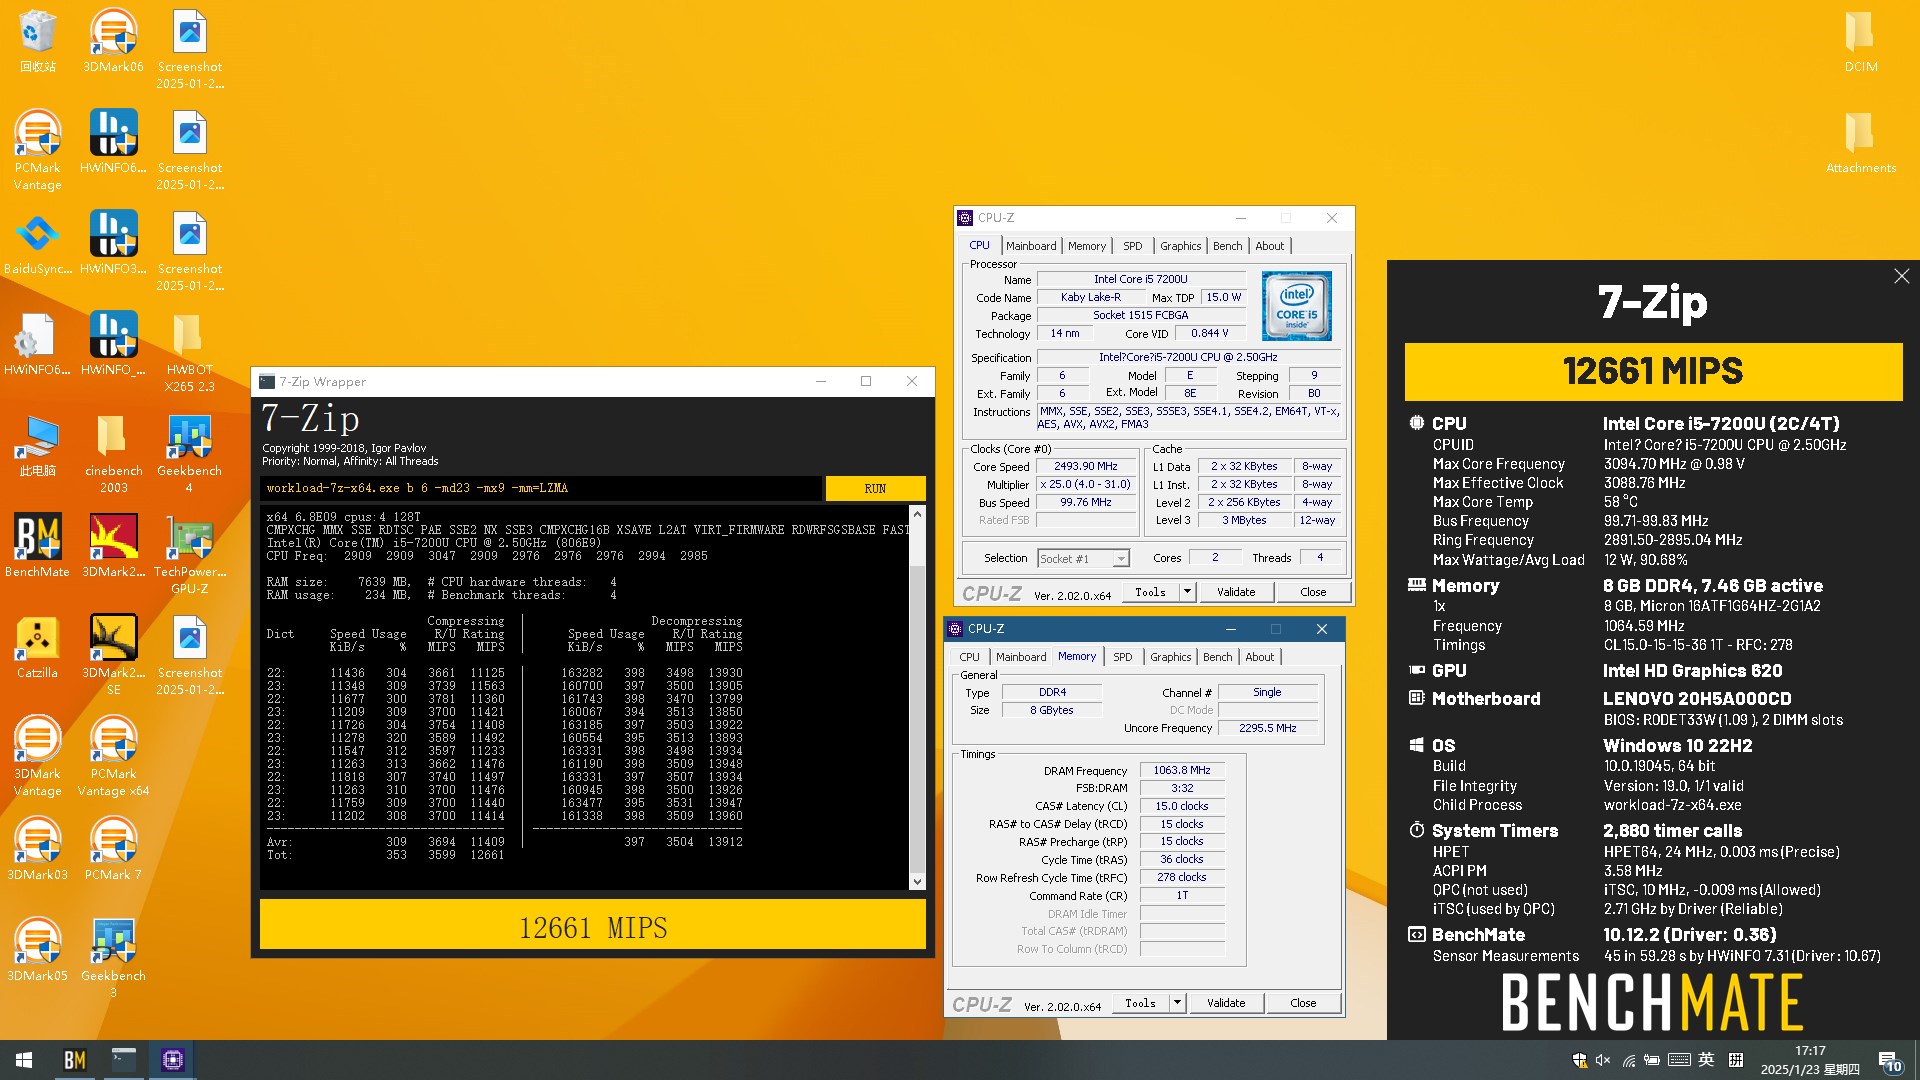1920x1080 pixels.
Task: Click the 拼 IME mode tray icon
Action: [1736, 1060]
